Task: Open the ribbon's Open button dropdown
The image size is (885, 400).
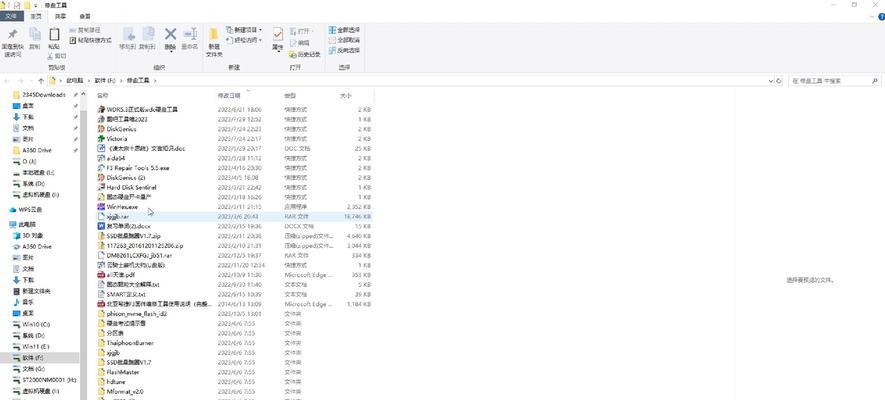Action: [x=314, y=30]
